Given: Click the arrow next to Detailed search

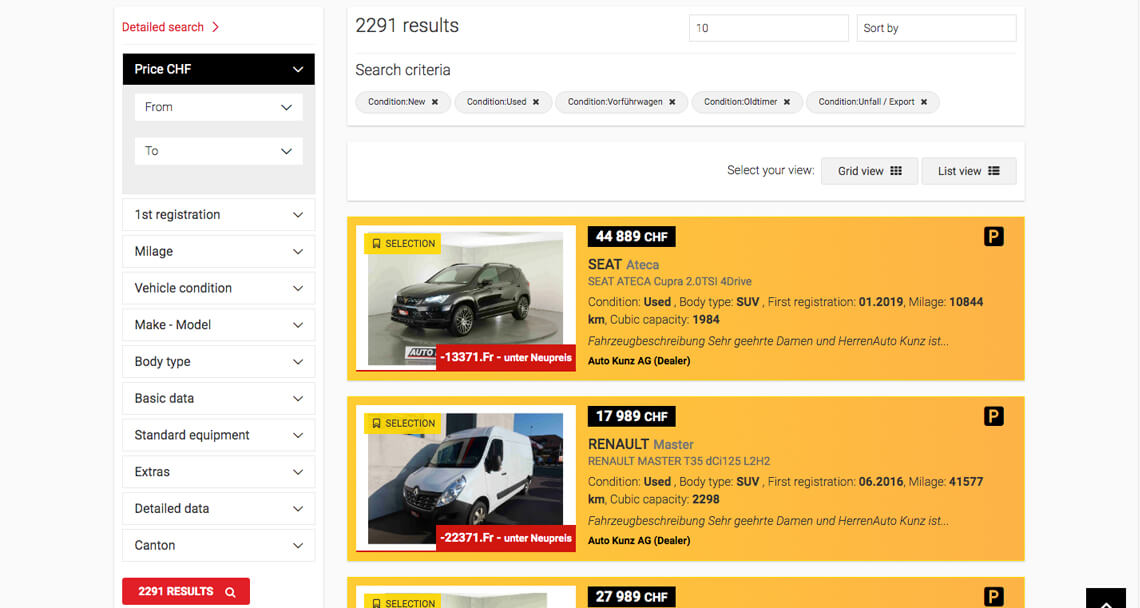Looking at the screenshot, I should (215, 27).
